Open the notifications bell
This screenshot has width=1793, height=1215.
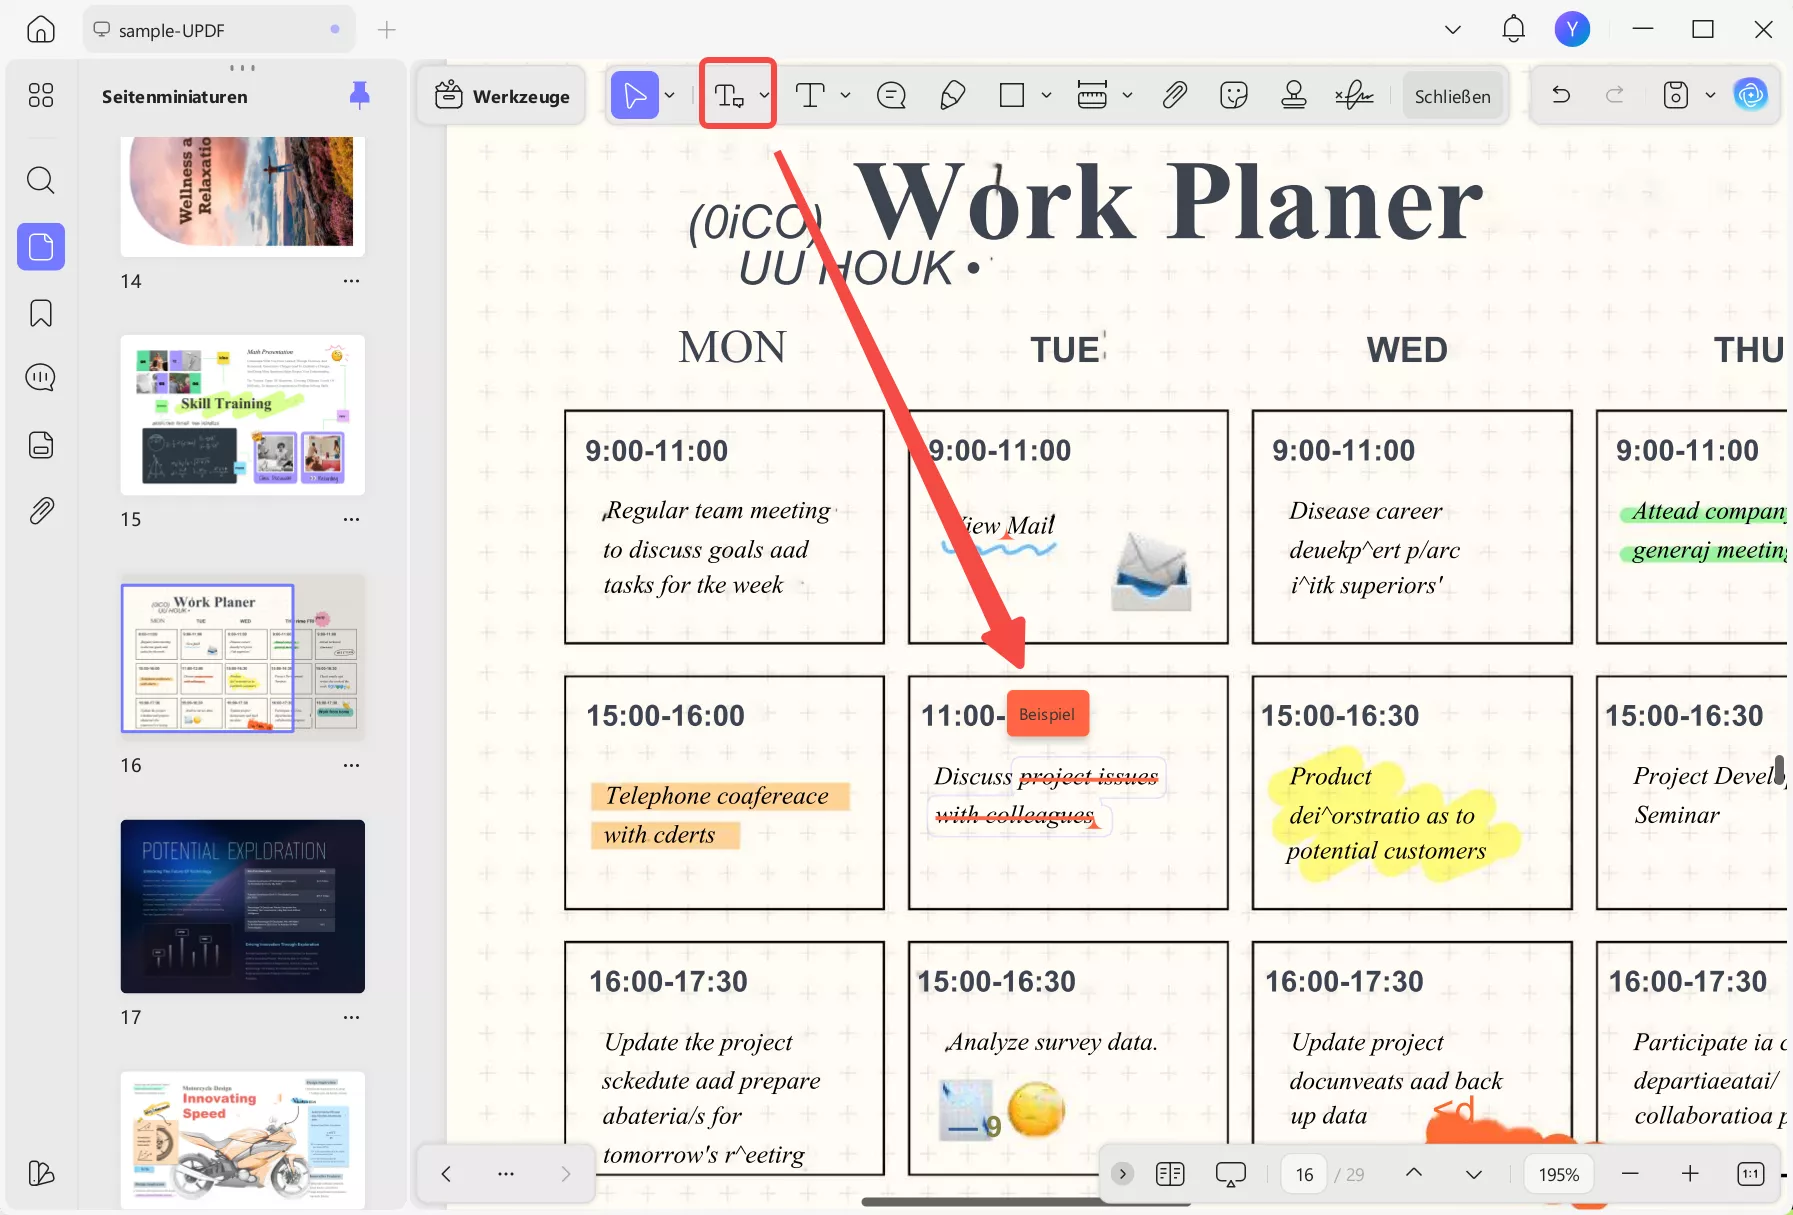[1514, 30]
